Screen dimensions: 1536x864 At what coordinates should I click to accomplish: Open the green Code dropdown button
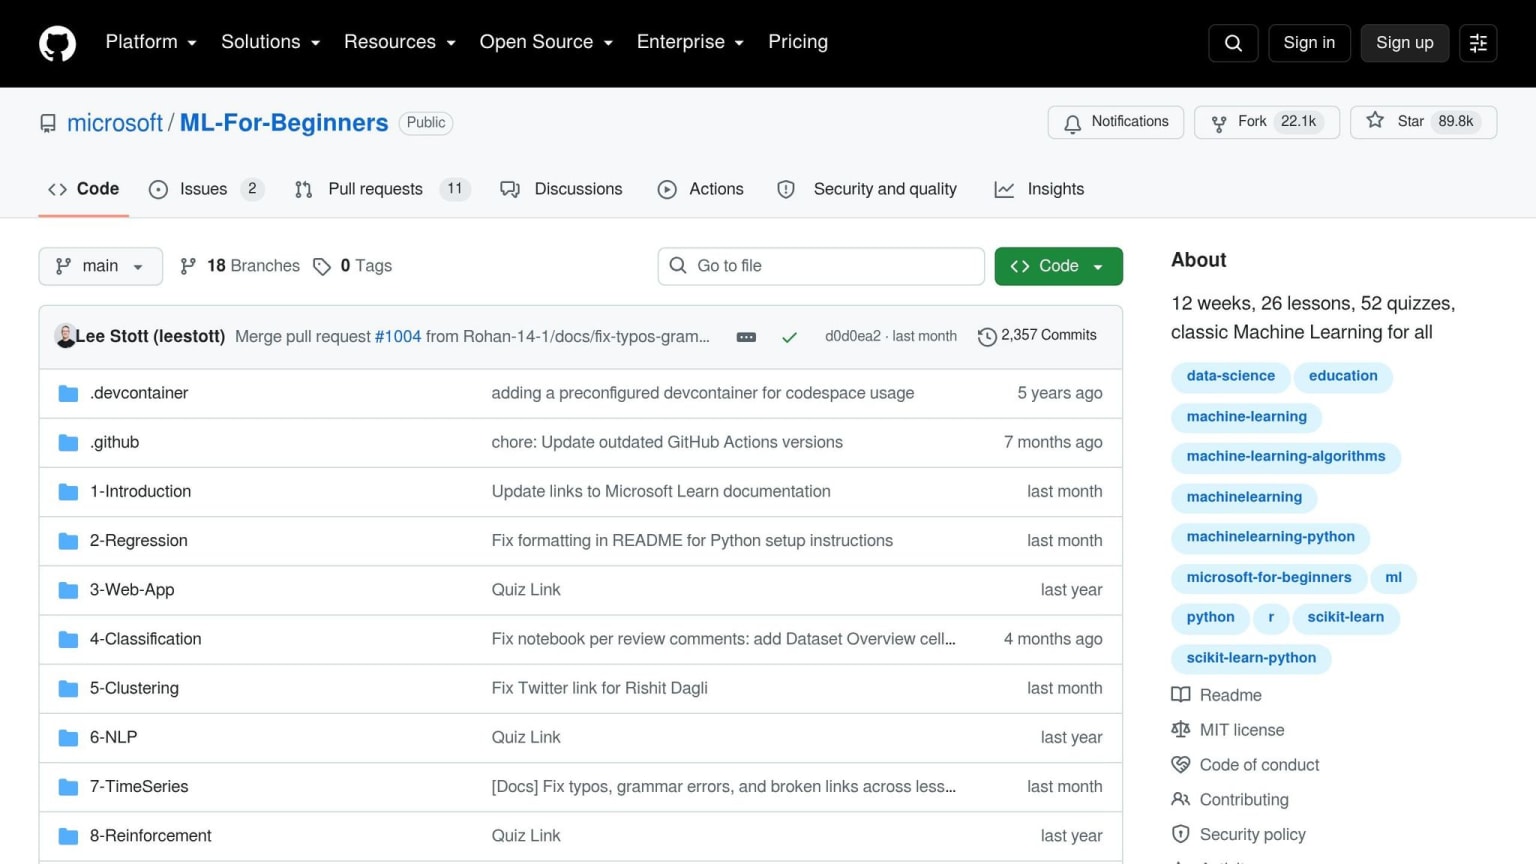[1058, 266]
